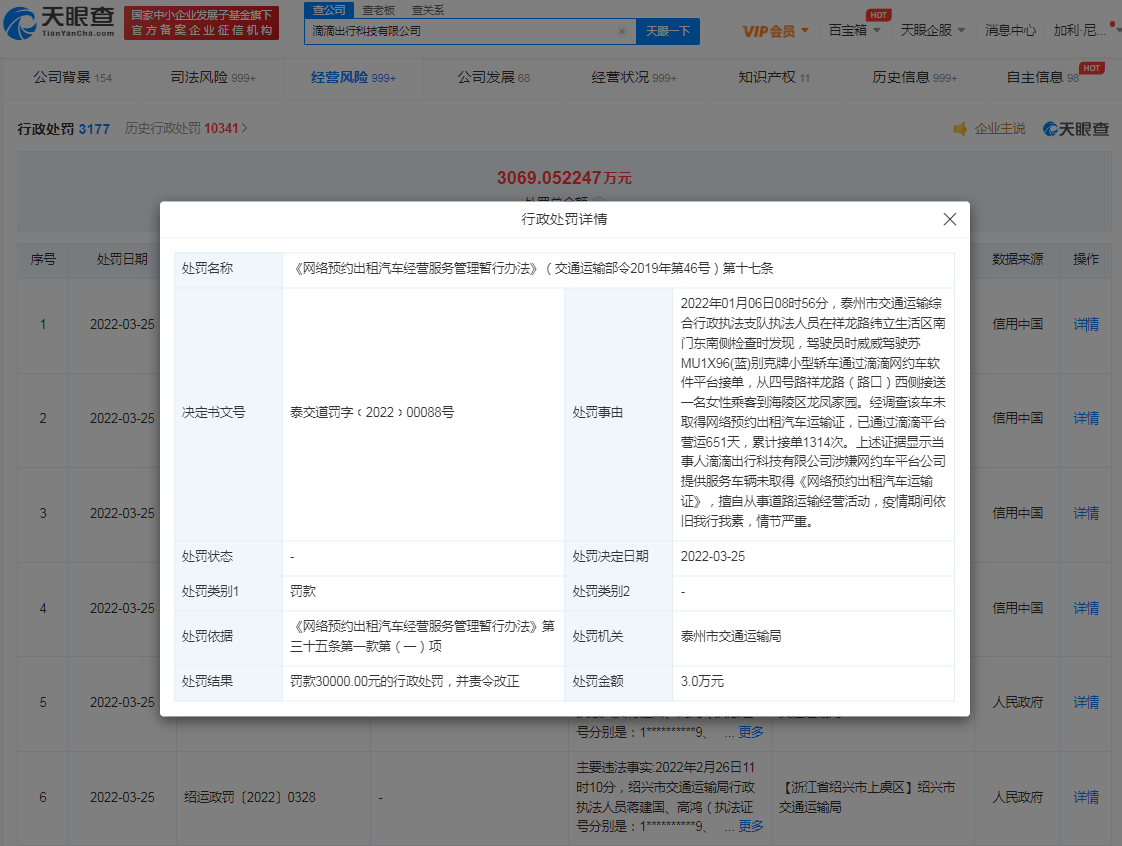Screen dimensions: 1122x846
Task: Click the 数据来源 column header
Action: coord(1018,259)
